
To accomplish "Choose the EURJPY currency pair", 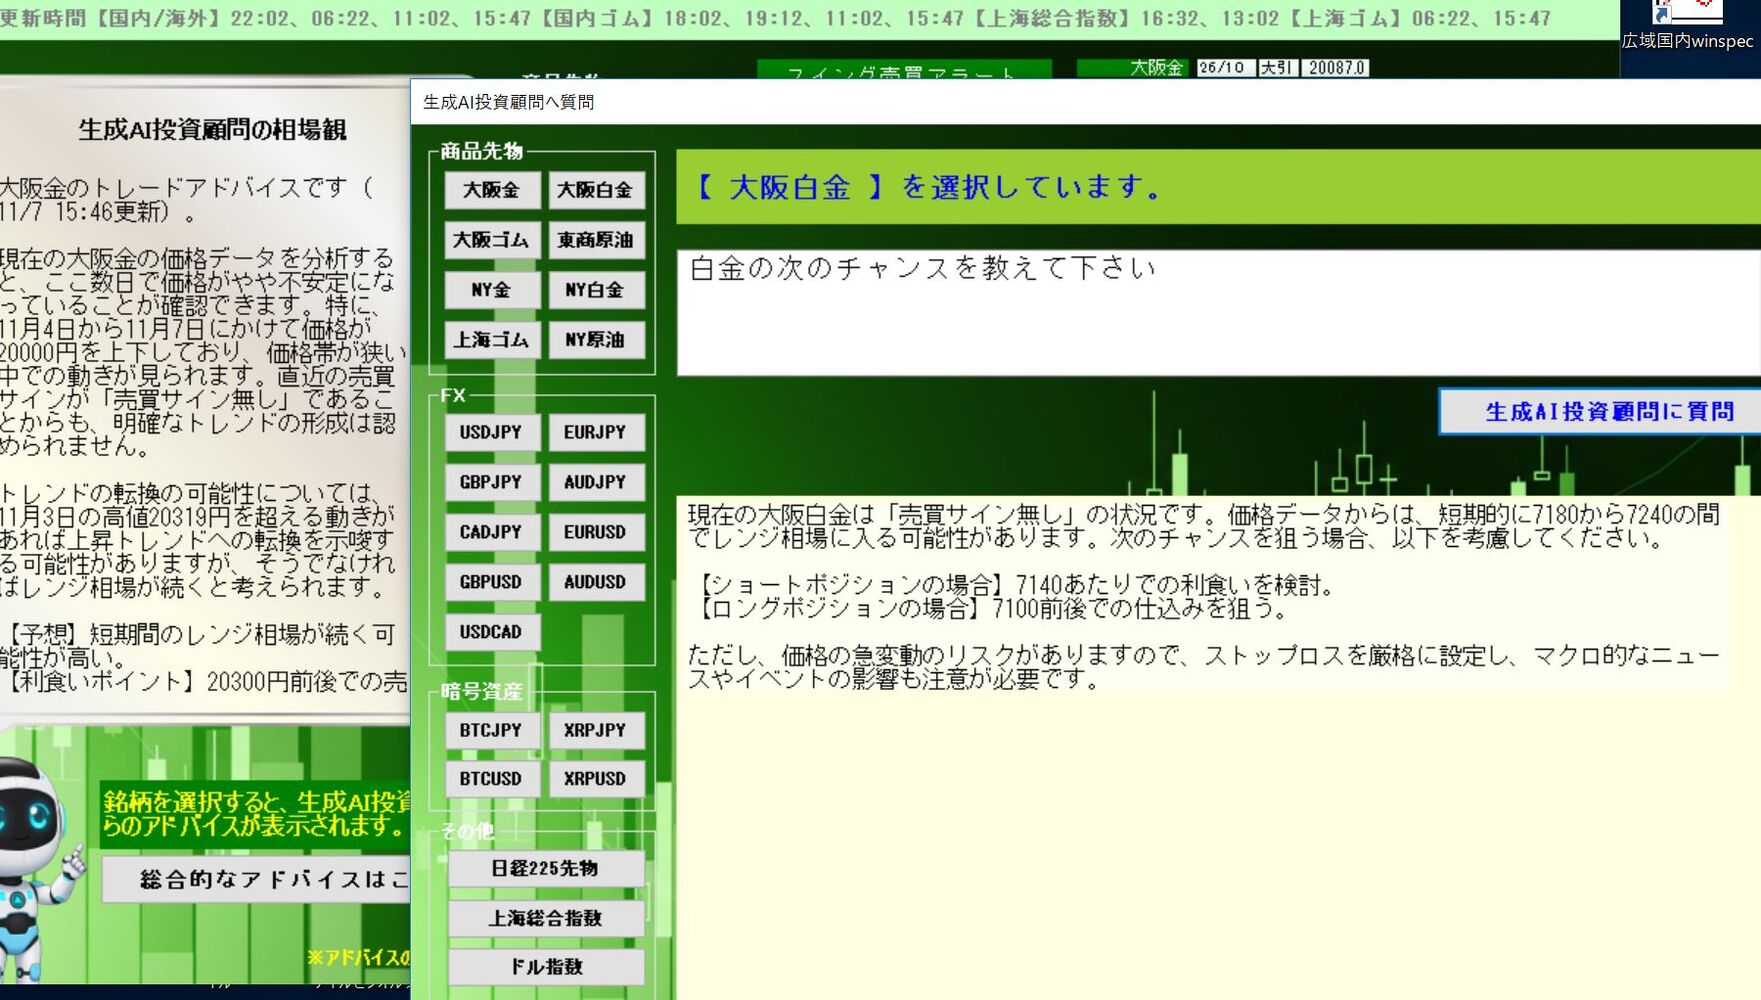I will (596, 432).
